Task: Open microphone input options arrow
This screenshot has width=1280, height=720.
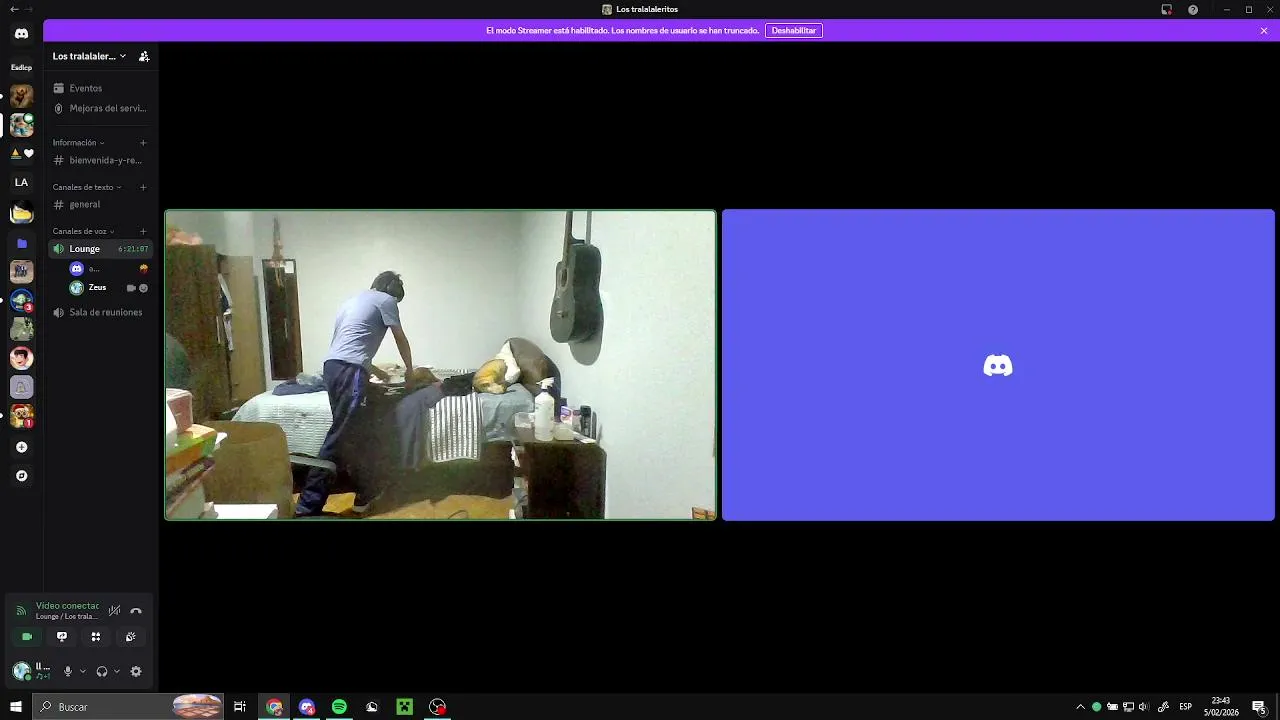Action: [x=82, y=672]
